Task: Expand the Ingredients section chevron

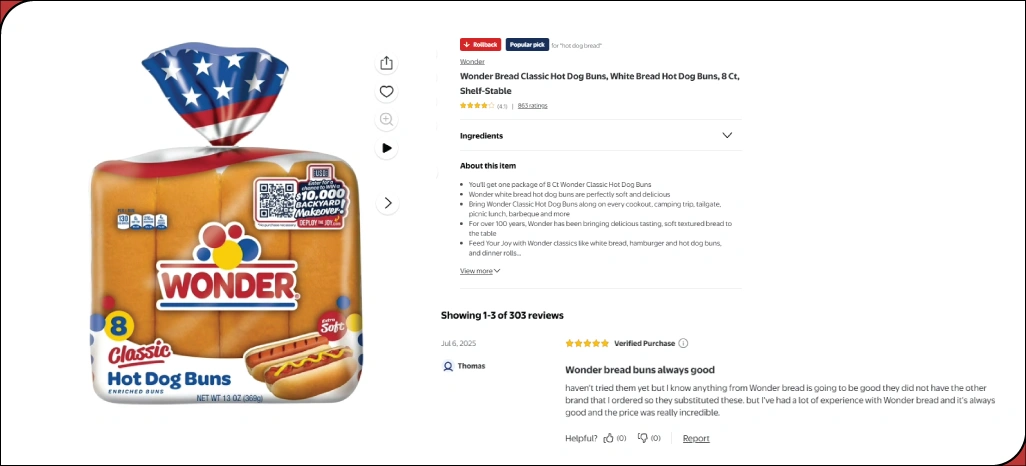Action: [727, 135]
